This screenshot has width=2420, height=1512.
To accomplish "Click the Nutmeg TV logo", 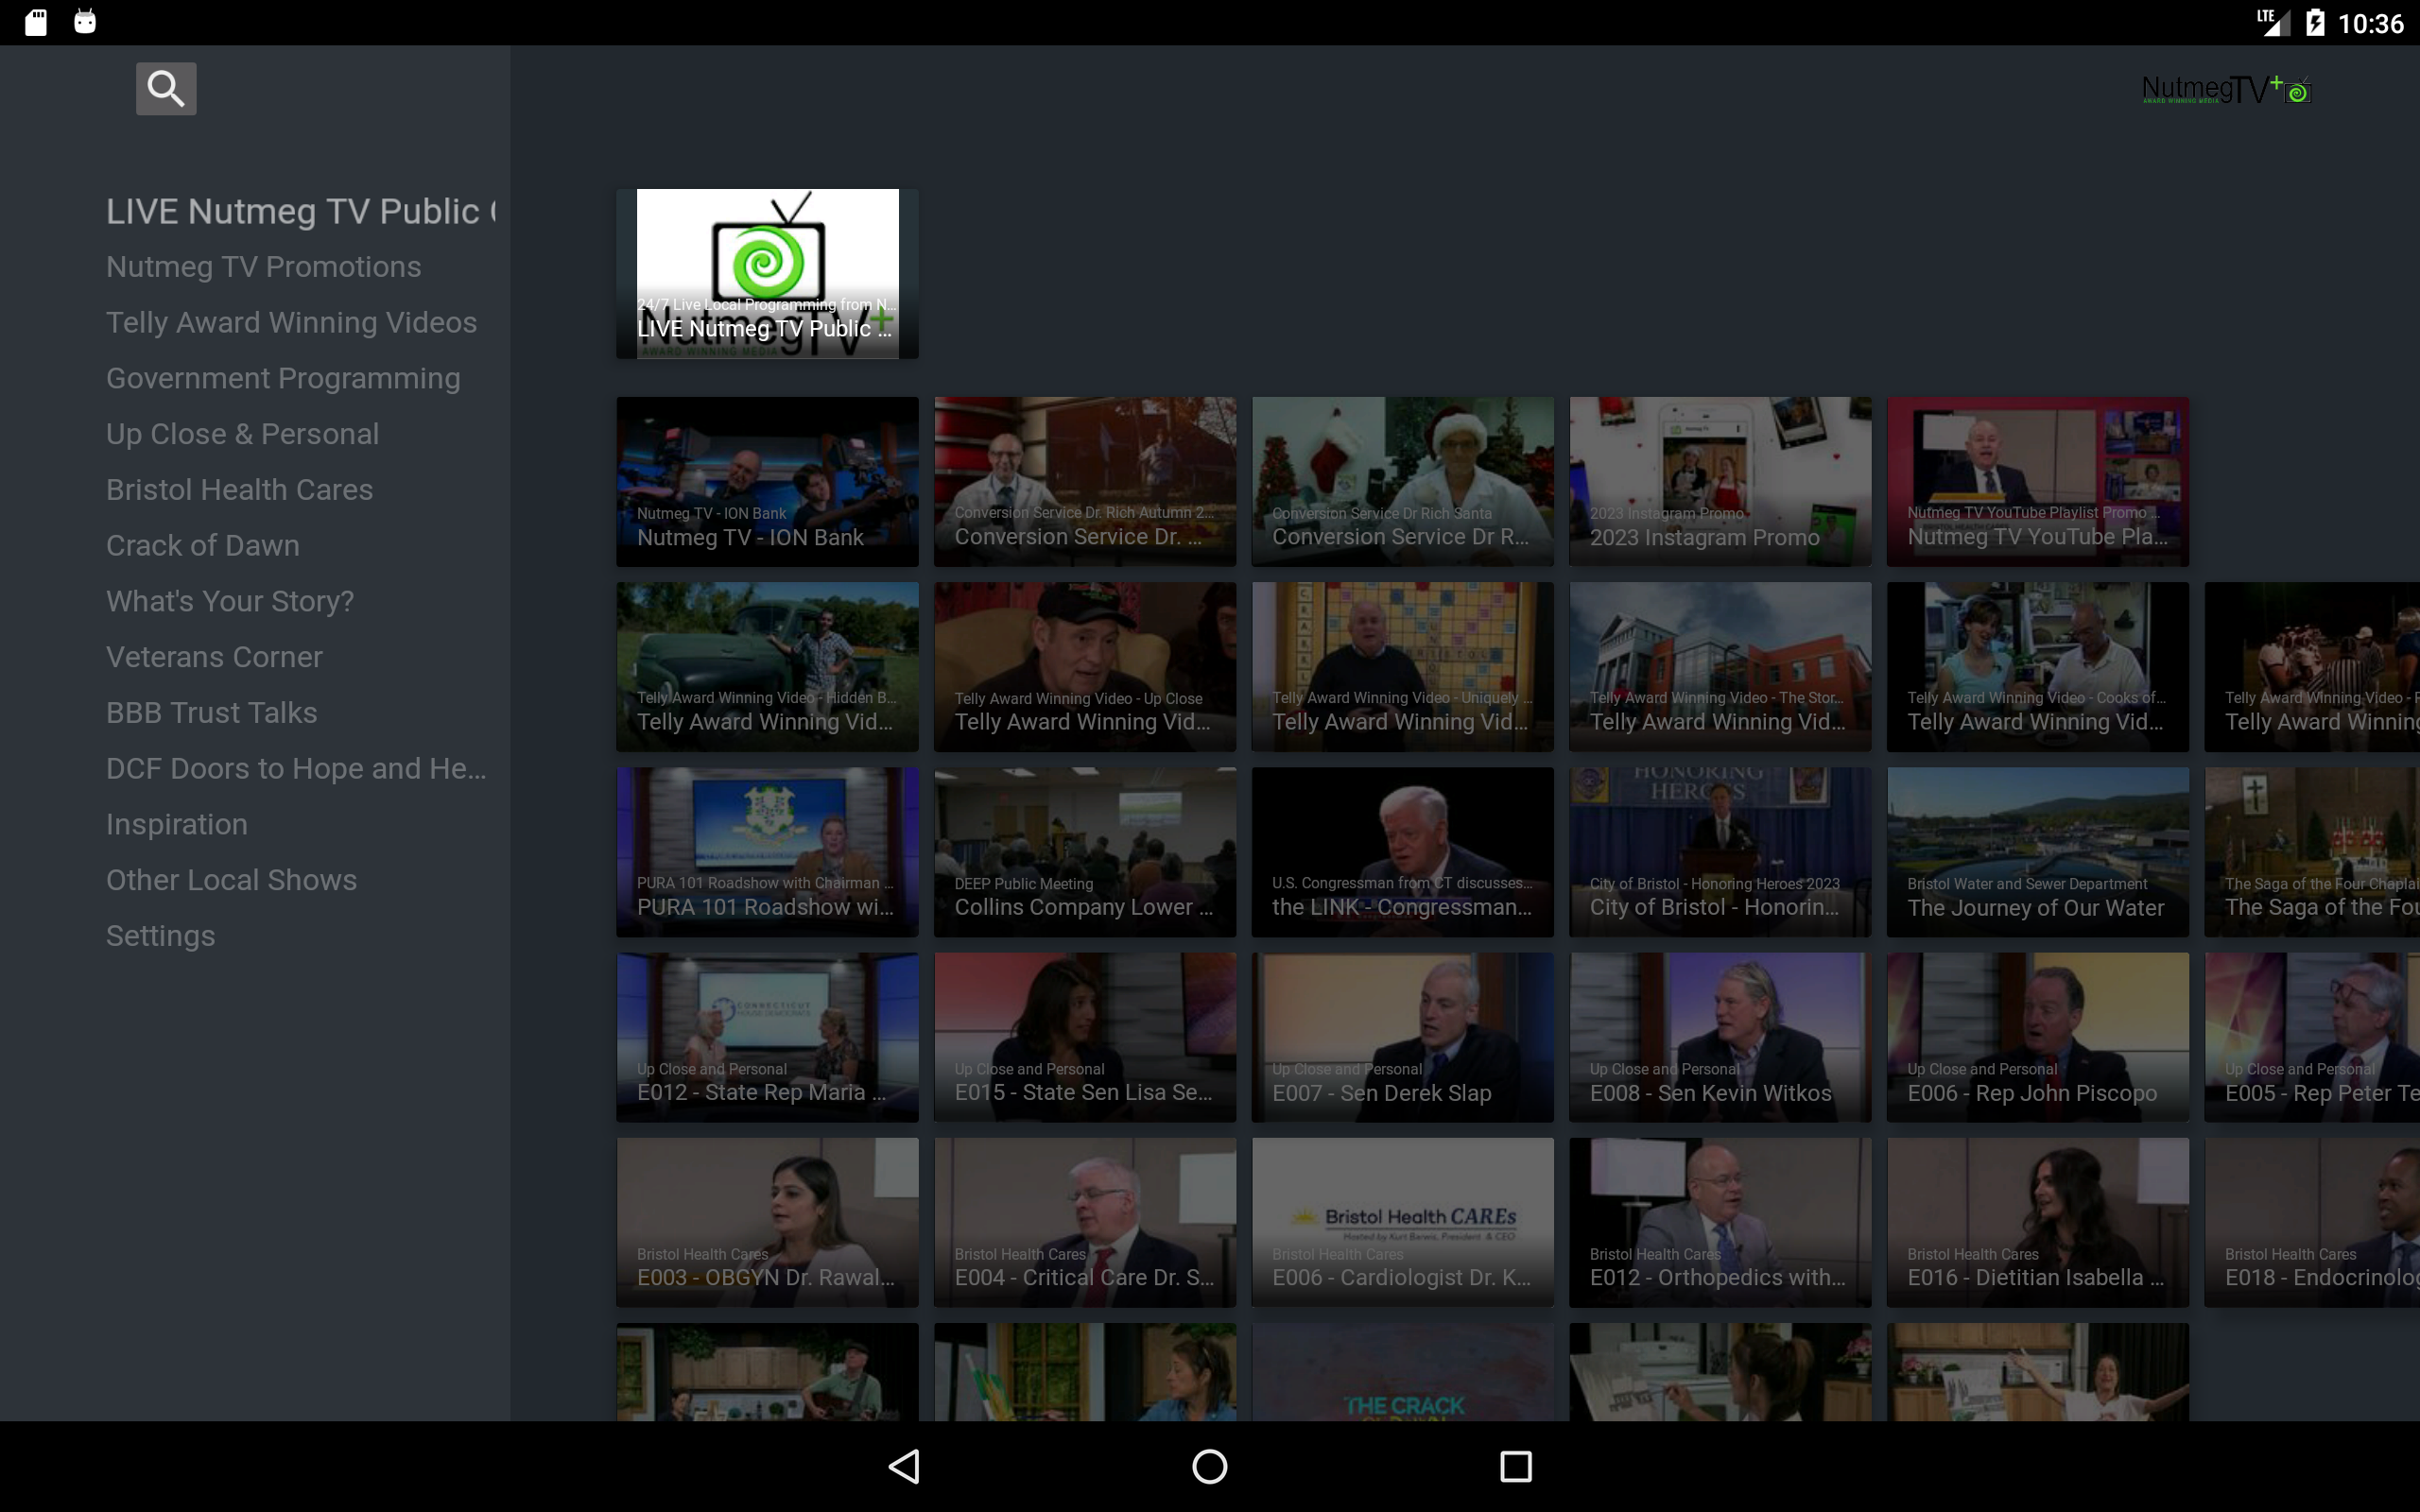I will 2225,88.
